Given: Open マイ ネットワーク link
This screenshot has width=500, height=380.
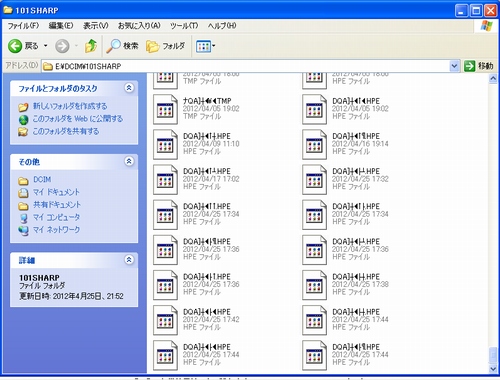Looking at the screenshot, I should (x=56, y=230).
